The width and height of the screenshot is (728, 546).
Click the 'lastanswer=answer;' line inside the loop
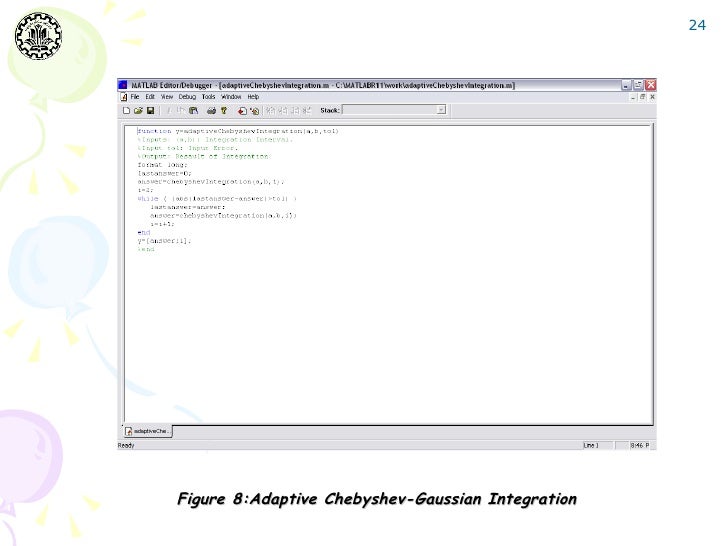[188, 207]
